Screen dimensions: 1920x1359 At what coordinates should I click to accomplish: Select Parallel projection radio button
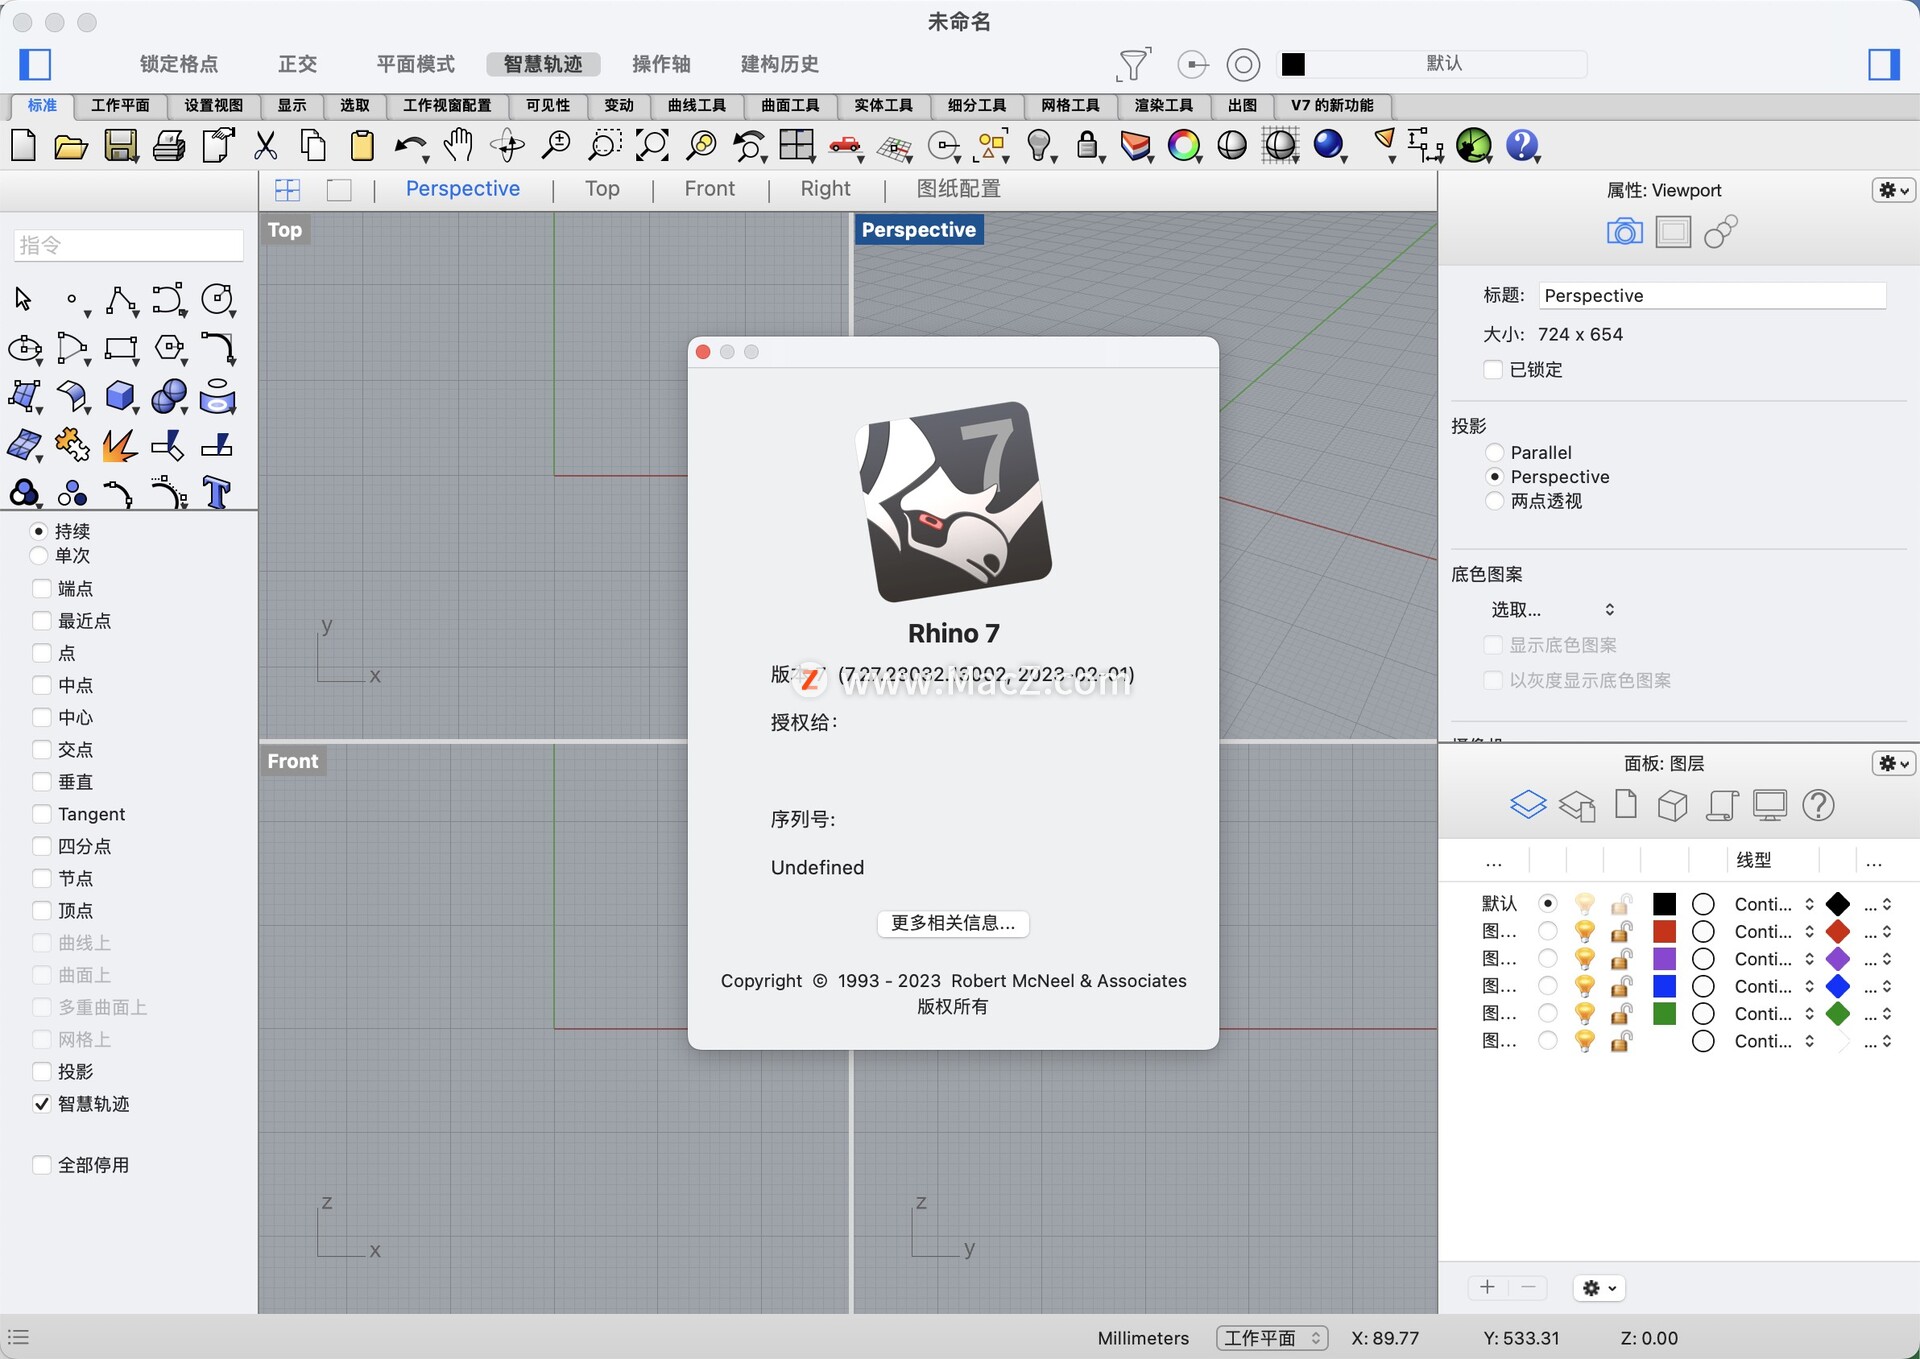(x=1494, y=452)
